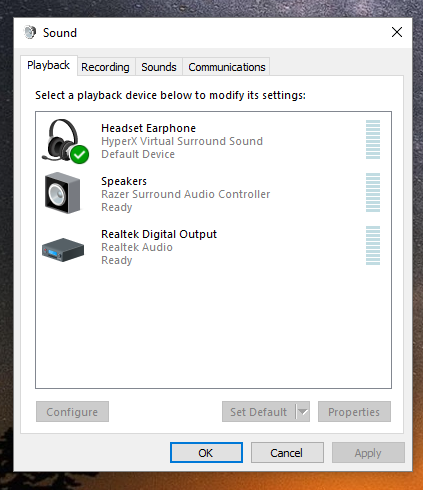Cancel the Sound dialog
Screen dimensions: 423x490
click(287, 453)
